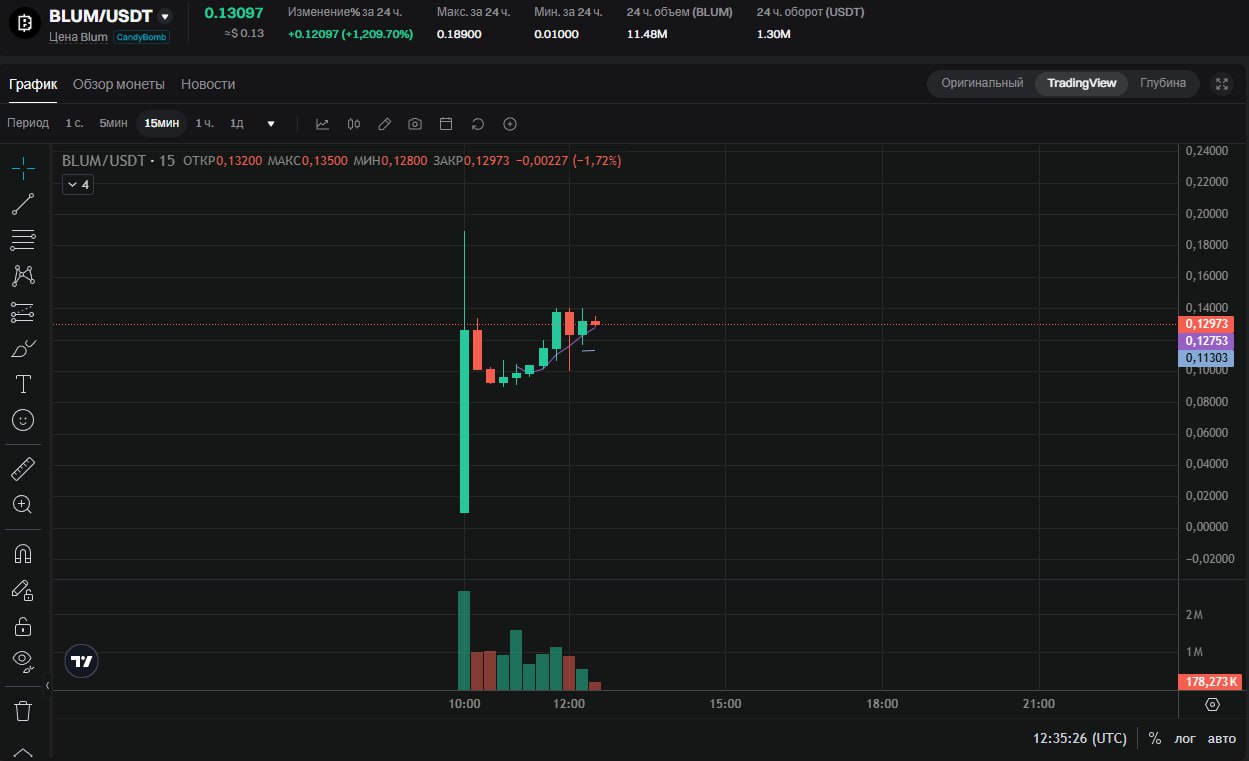Click the 0,20000 price axis label
1249x761 pixels.
(x=1205, y=214)
